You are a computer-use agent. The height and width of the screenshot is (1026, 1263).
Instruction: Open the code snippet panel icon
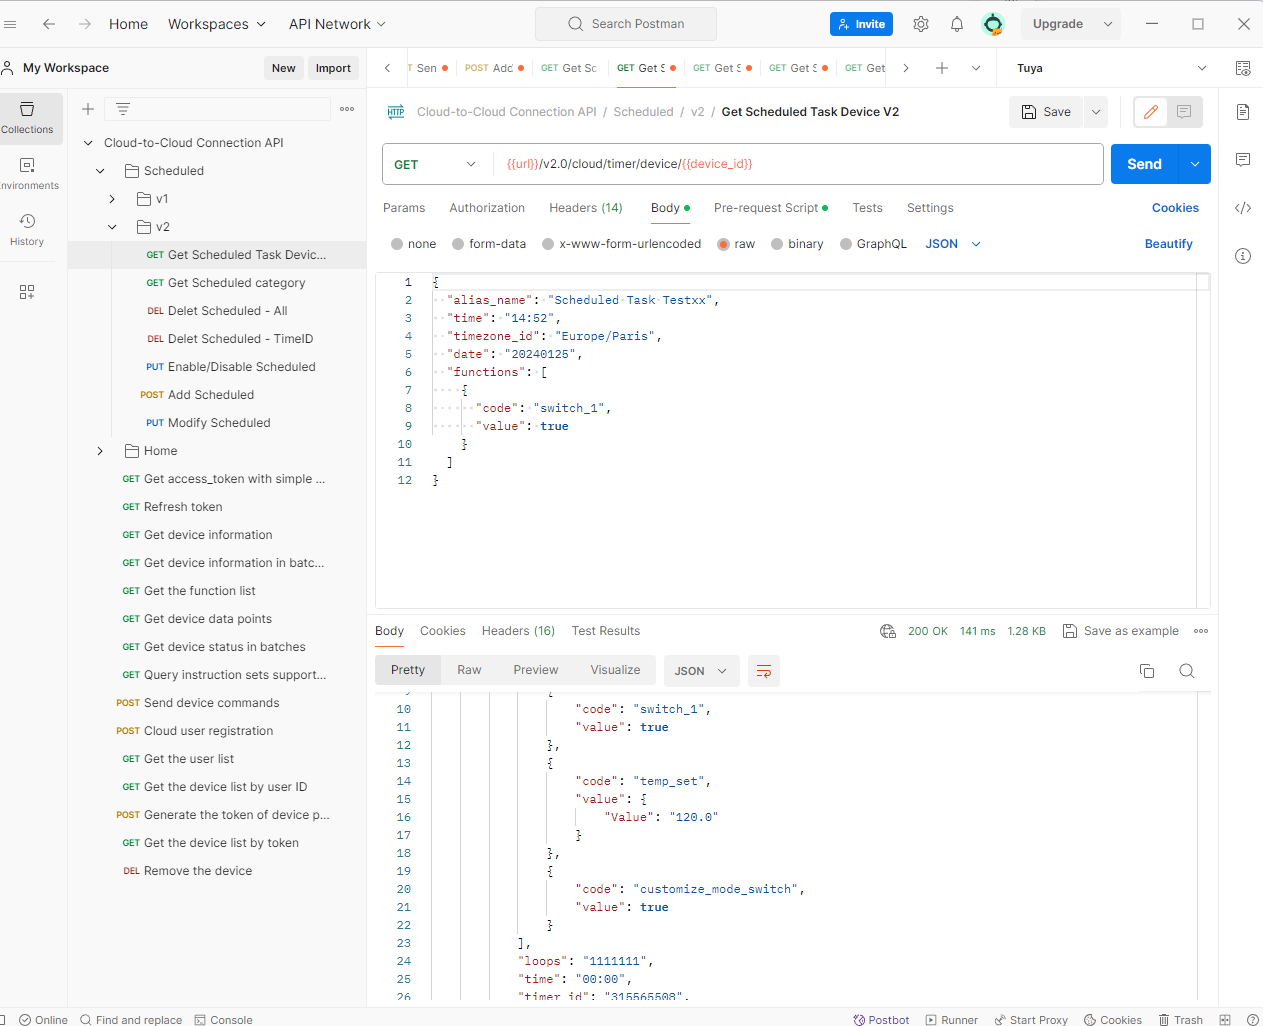1243,208
